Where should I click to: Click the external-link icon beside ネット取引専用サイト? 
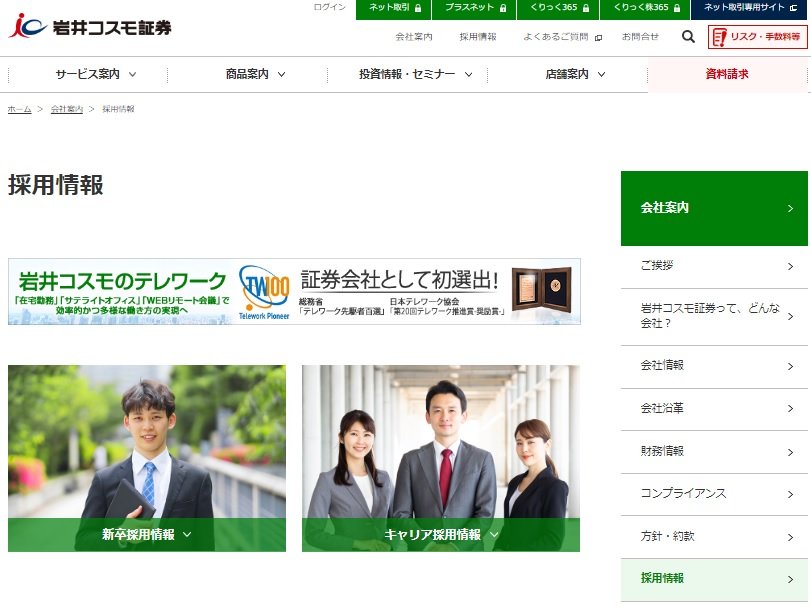[793, 8]
